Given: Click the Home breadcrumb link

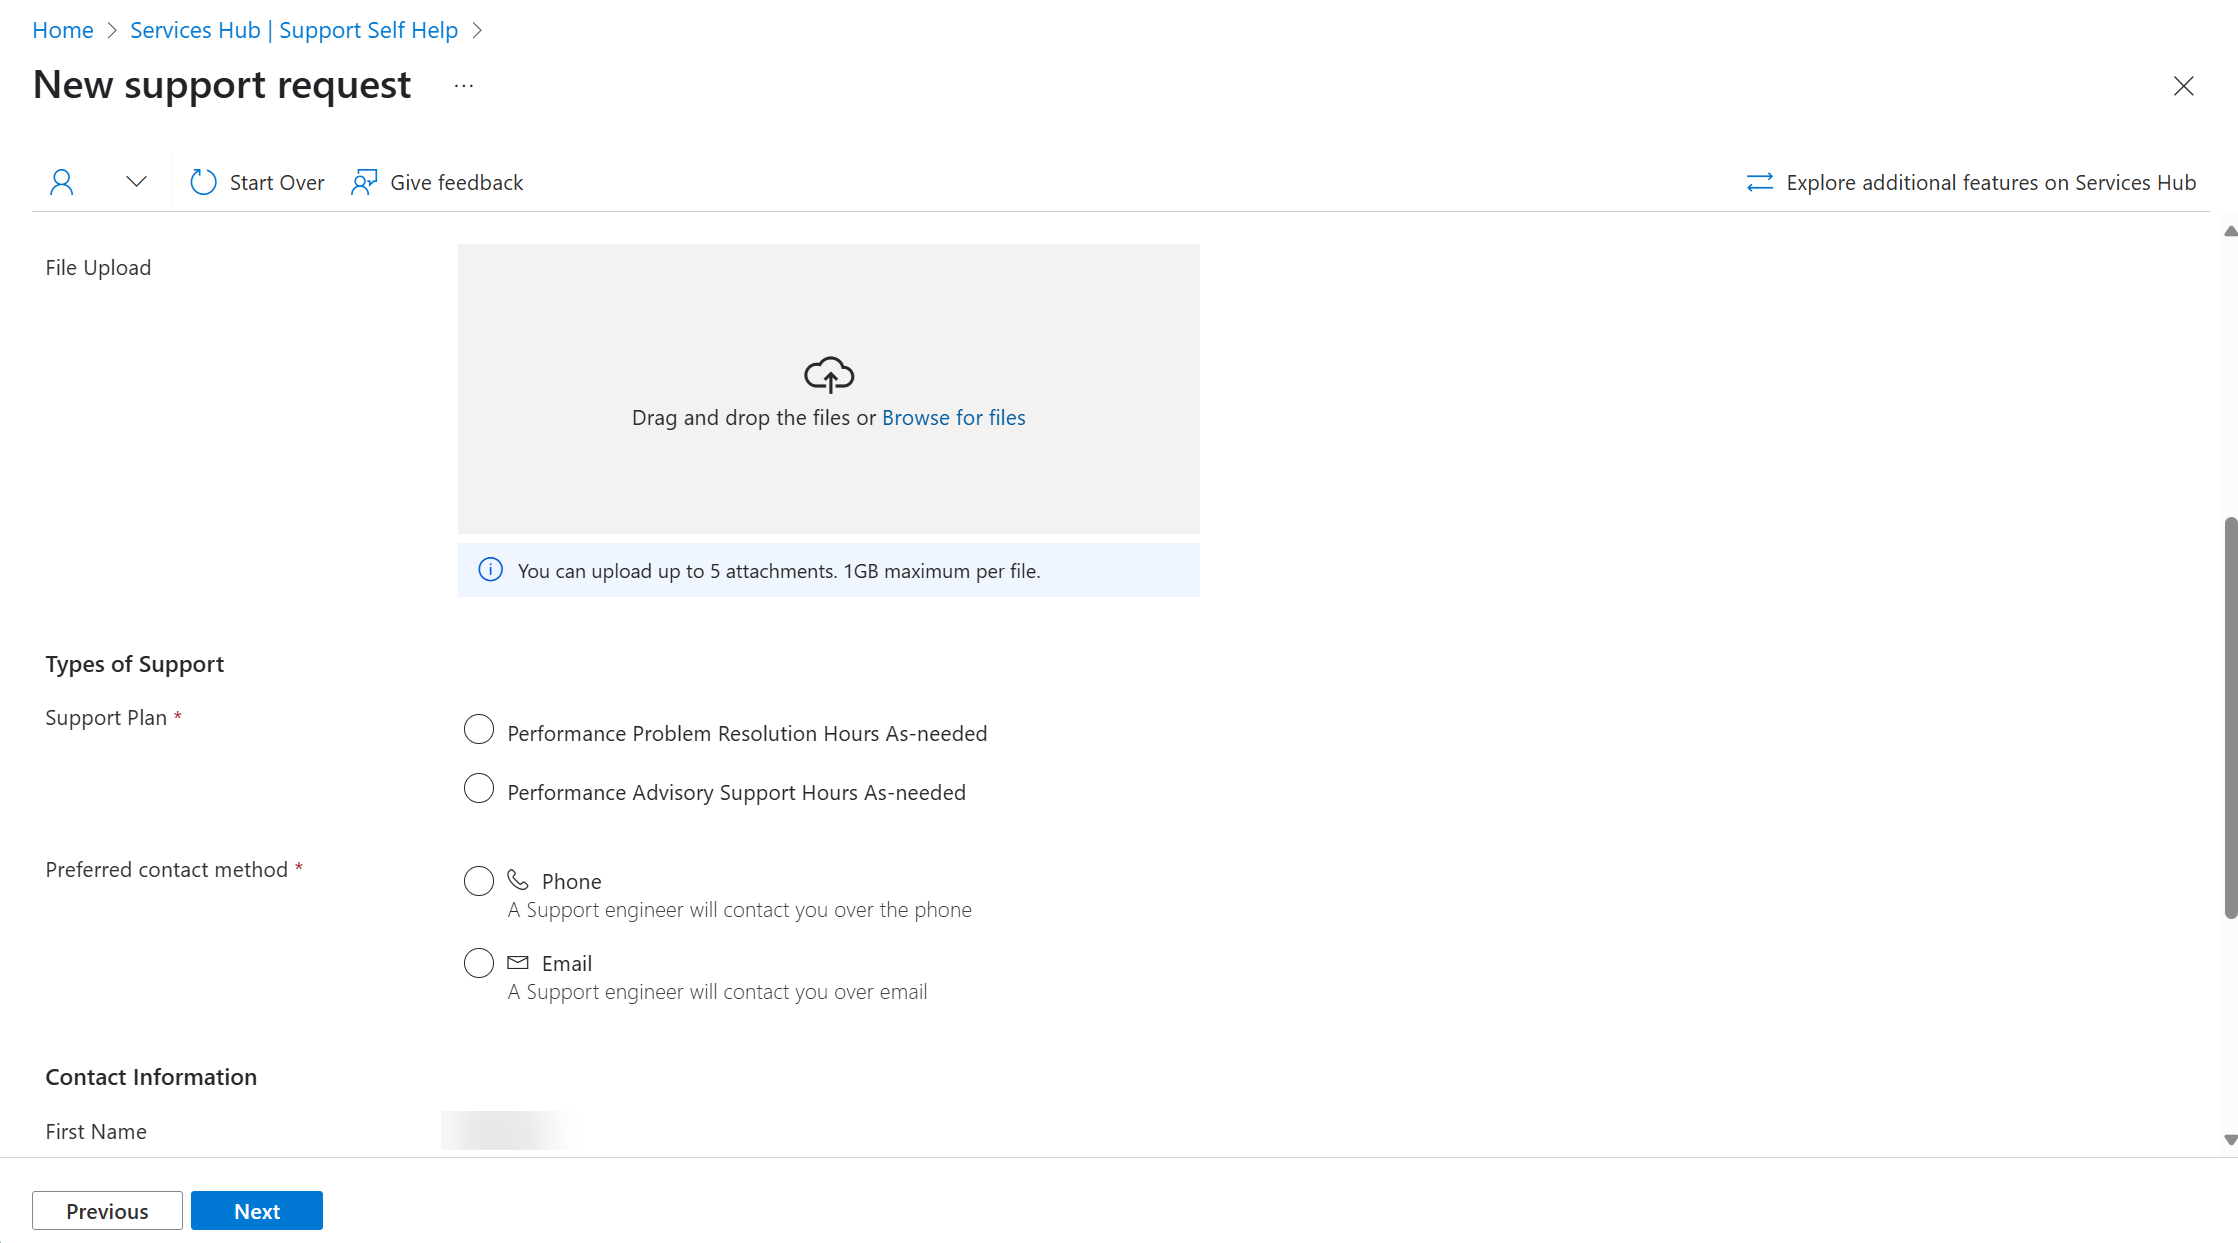Looking at the screenshot, I should (61, 28).
